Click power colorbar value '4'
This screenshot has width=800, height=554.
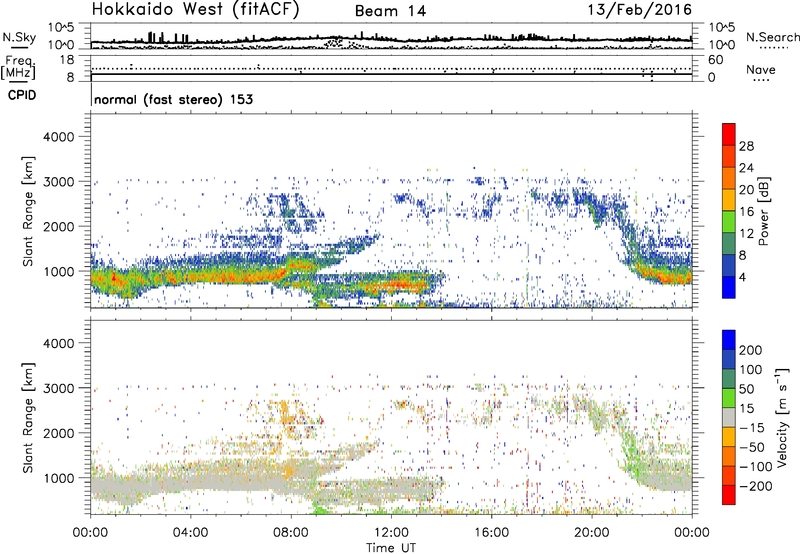point(742,277)
